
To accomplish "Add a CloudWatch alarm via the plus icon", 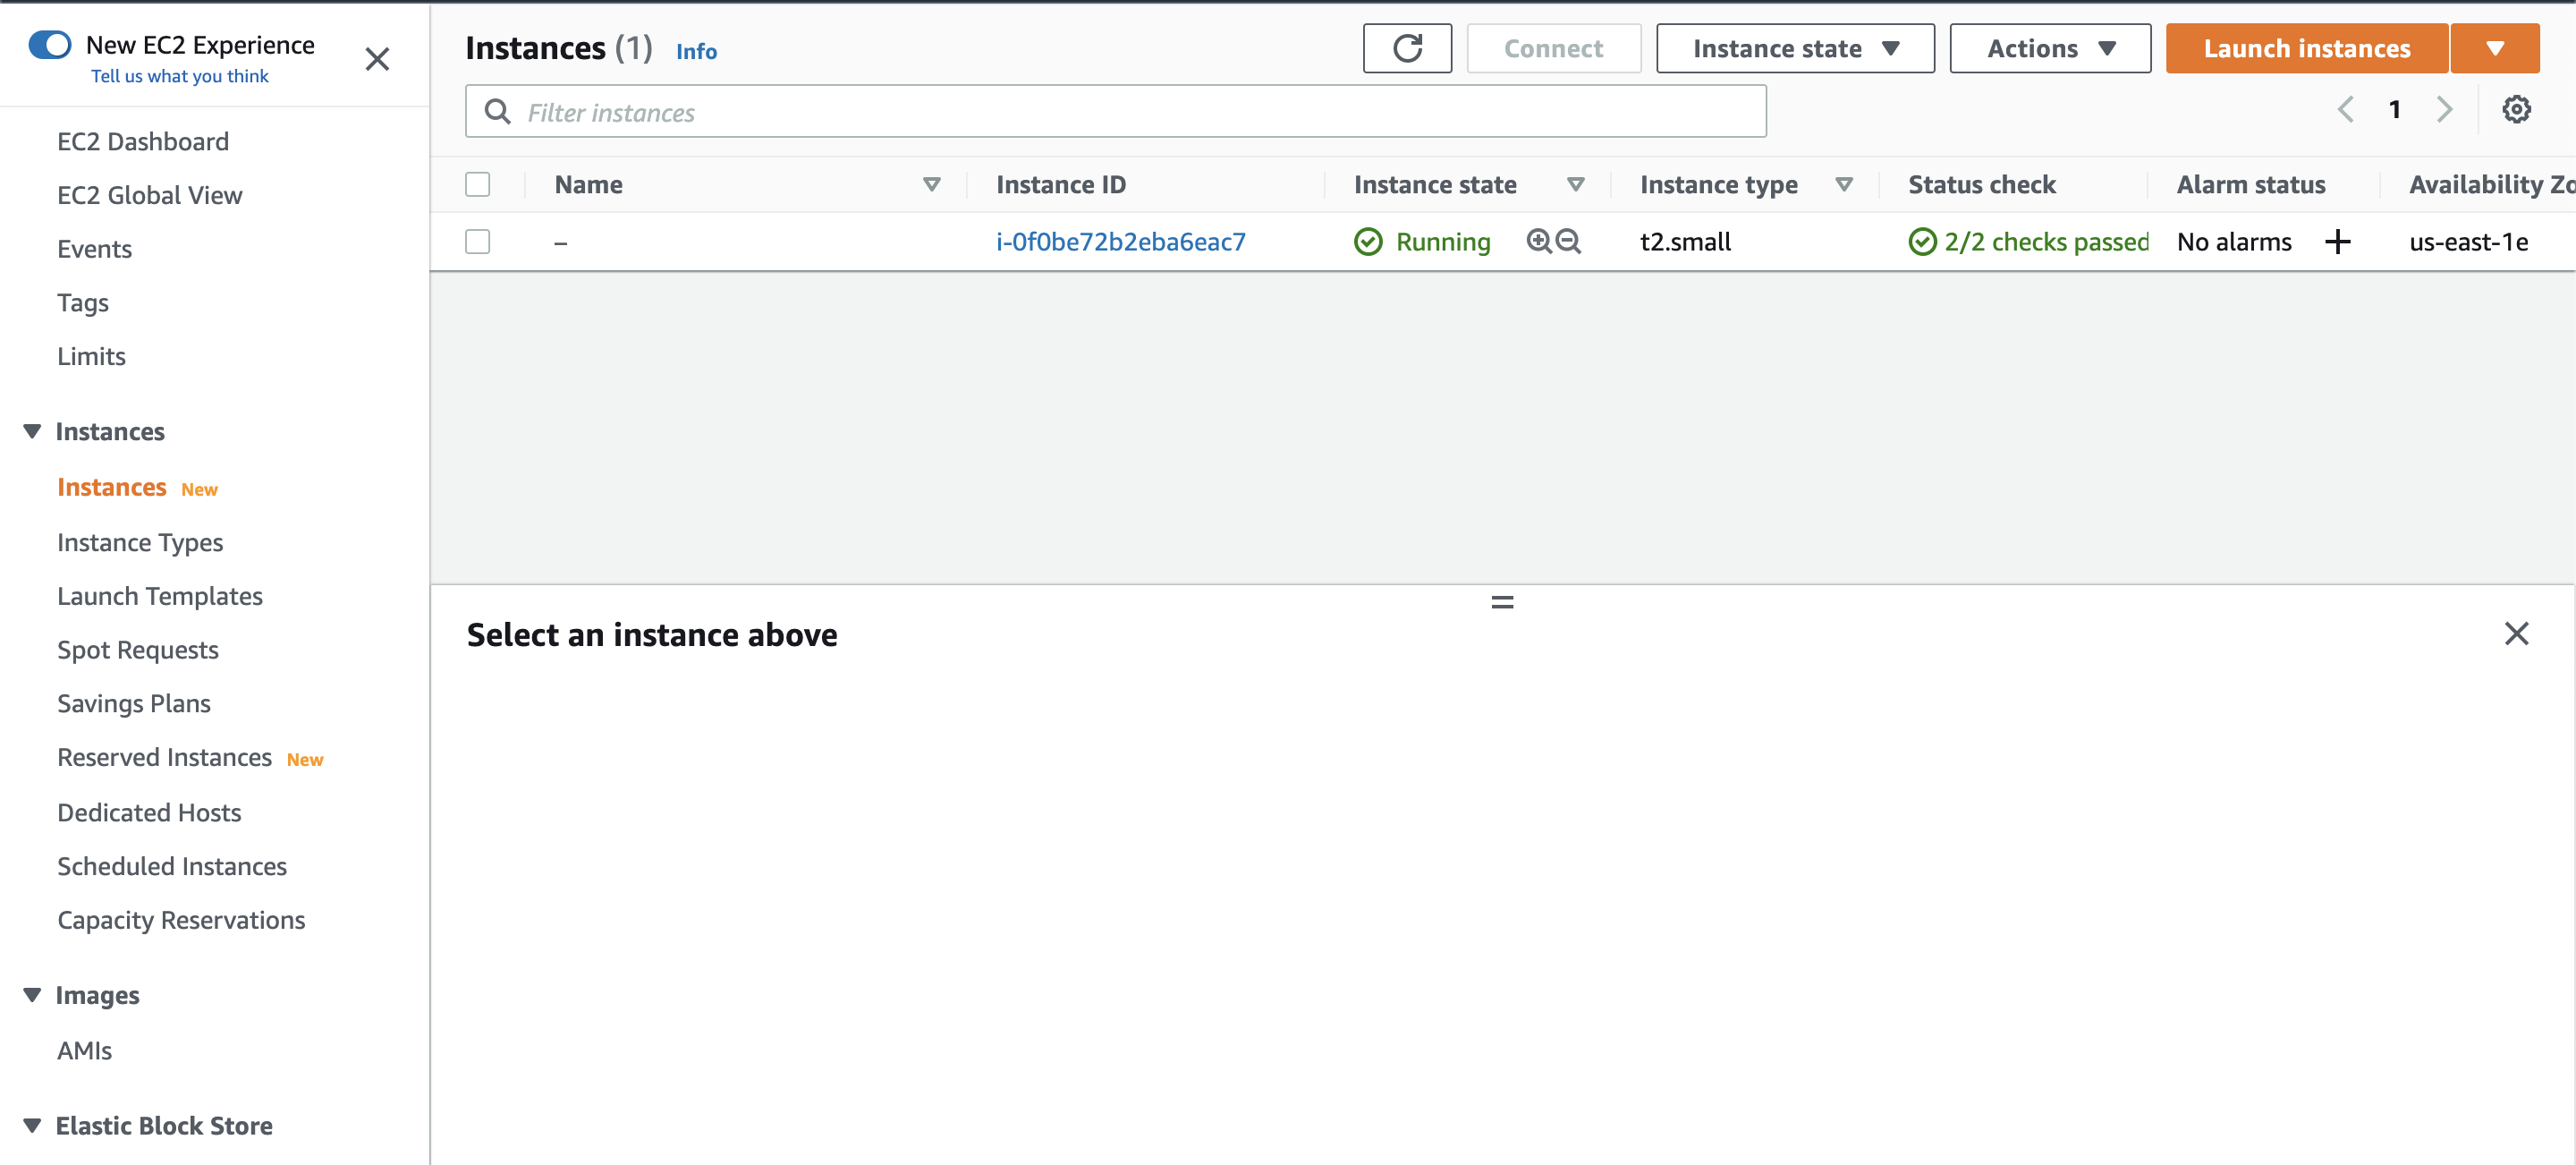I will [2339, 241].
